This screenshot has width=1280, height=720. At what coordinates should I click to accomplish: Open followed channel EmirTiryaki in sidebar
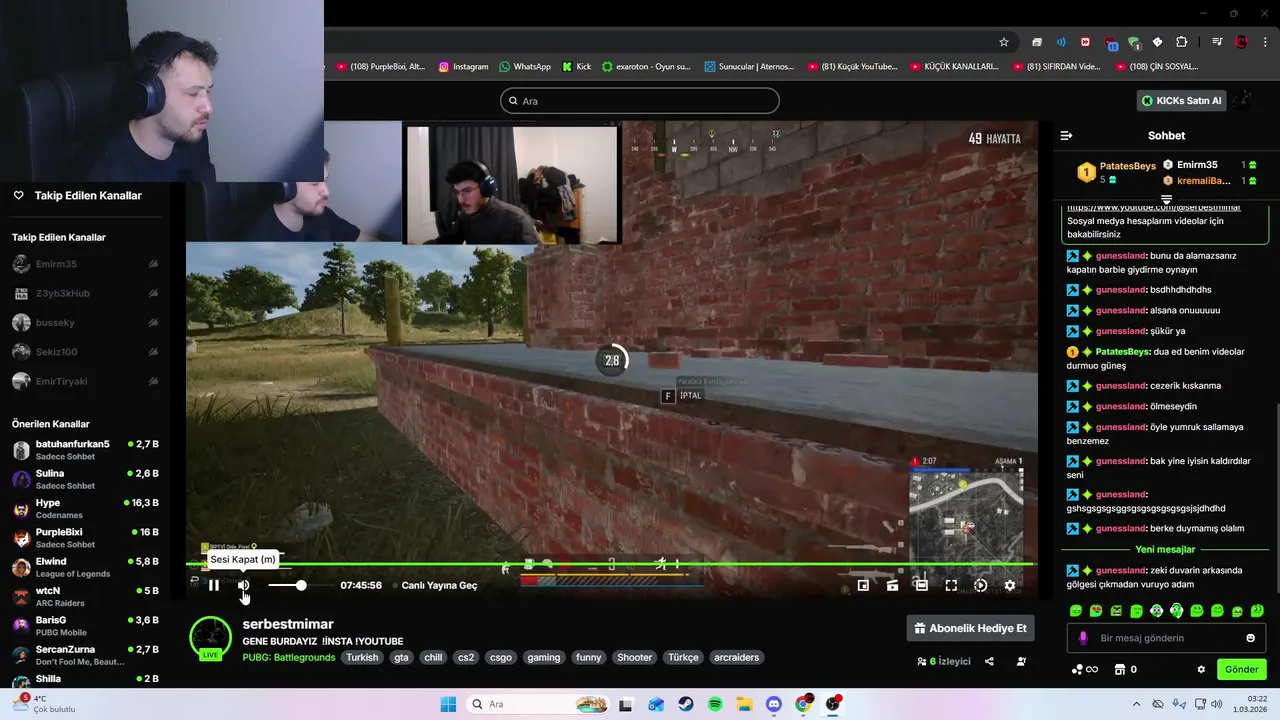(85, 381)
